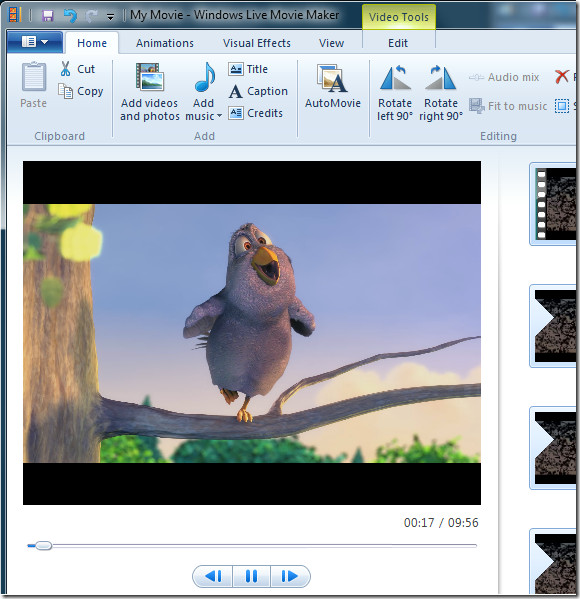Viewport: 580px width, 599px height.
Task: Open the Movie Maker application menu button
Action: coord(35,42)
